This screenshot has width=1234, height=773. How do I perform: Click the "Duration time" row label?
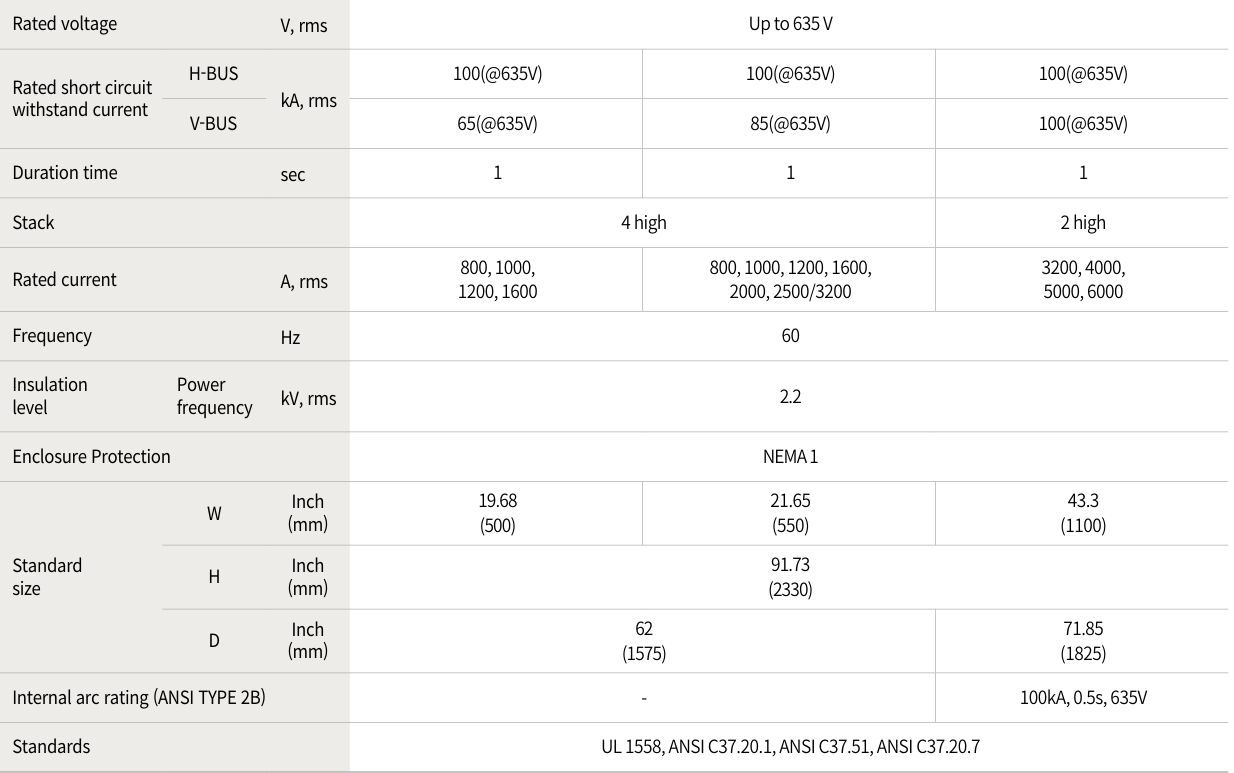65,173
